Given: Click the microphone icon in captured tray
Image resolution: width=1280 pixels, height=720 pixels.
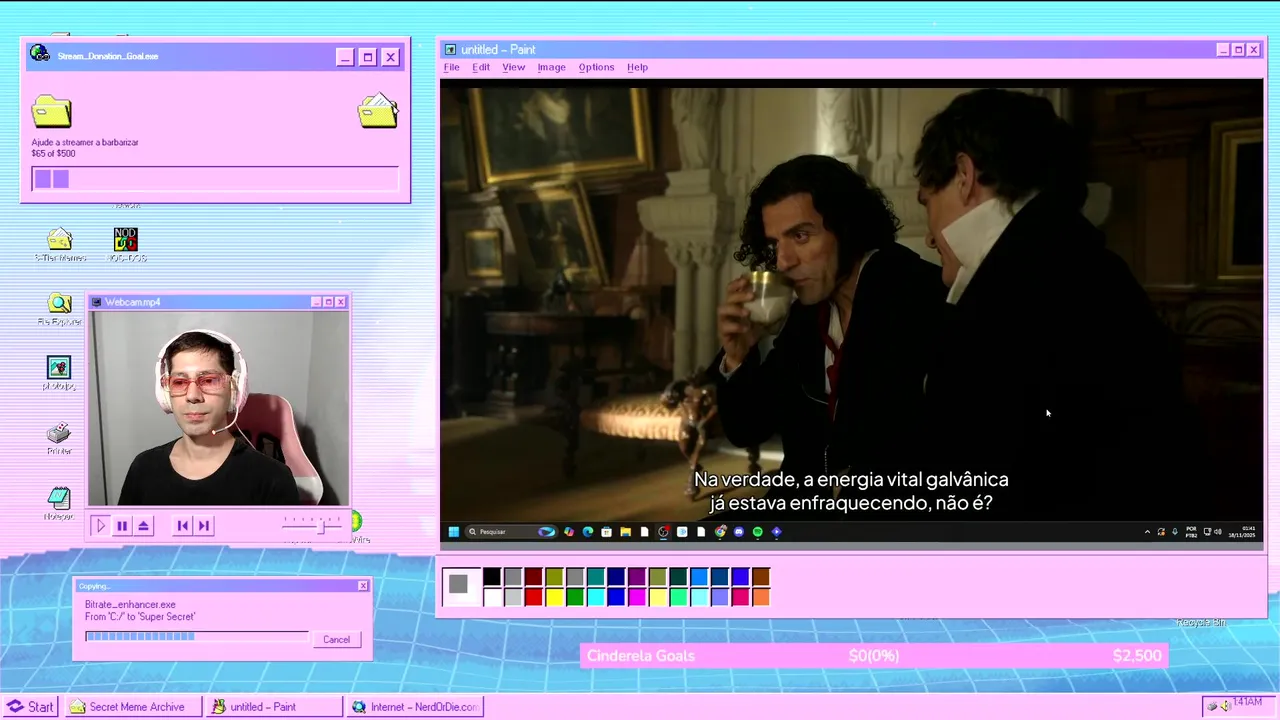Looking at the screenshot, I should (x=1175, y=532).
